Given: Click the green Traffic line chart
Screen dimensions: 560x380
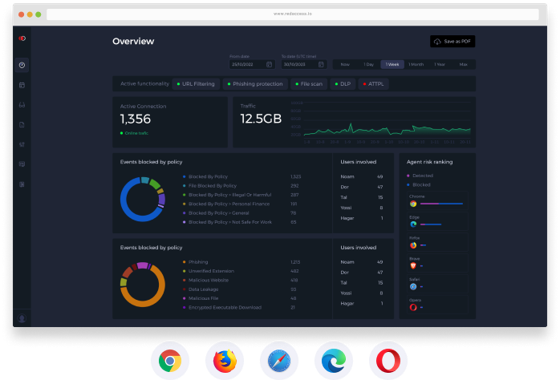Looking at the screenshot, I should coord(387,130).
